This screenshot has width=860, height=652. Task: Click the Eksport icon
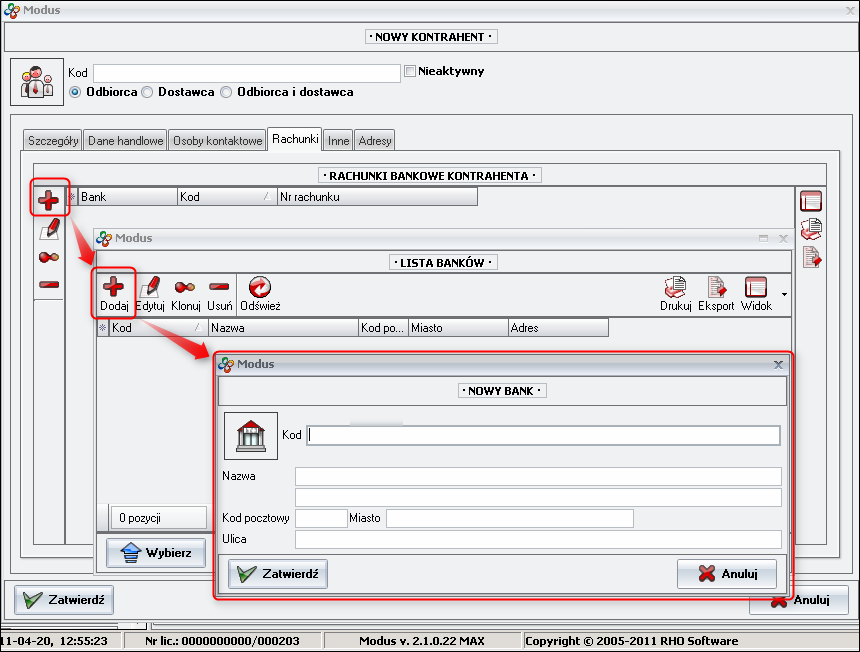coord(716,288)
